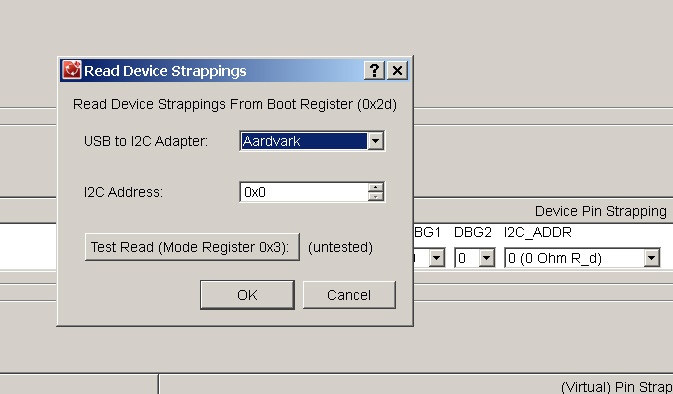Click the question mark help button
Image resolution: width=673 pixels, height=394 pixels.
click(x=374, y=70)
